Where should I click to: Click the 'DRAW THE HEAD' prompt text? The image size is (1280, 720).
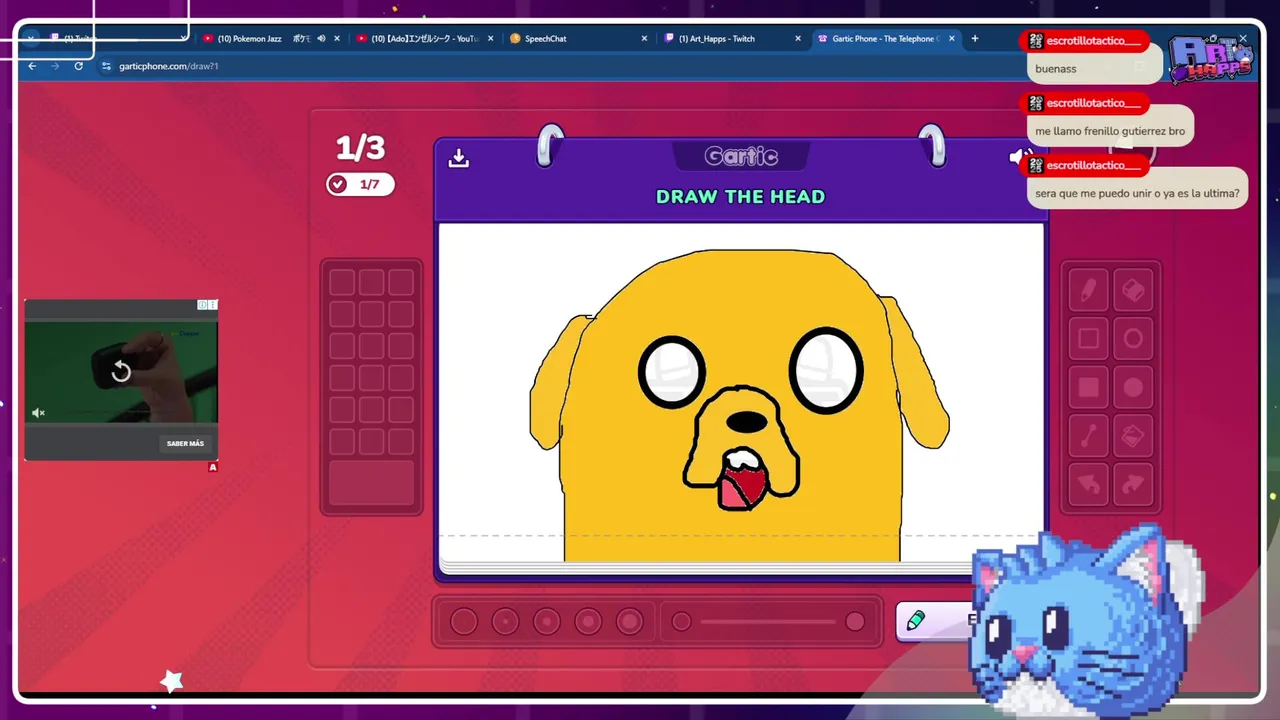click(x=741, y=197)
